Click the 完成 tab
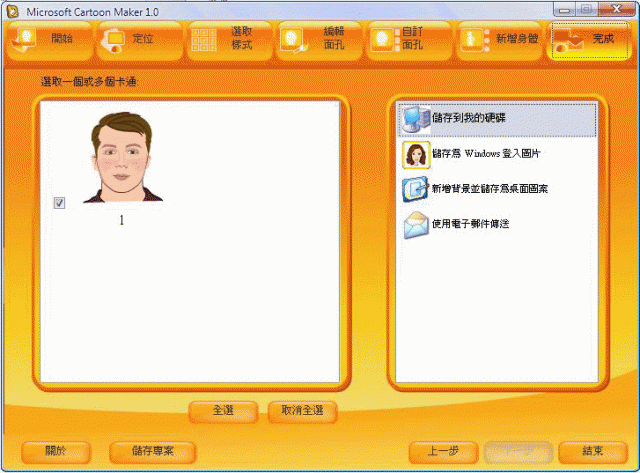Image resolution: width=640 pixels, height=473 pixels. [589, 40]
